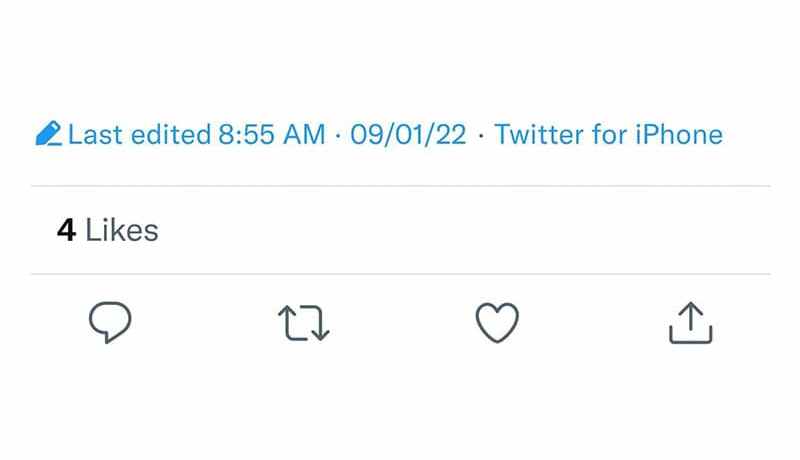View who liked via '4 Likes'
Viewport: 800px width, 460px height.
107,230
